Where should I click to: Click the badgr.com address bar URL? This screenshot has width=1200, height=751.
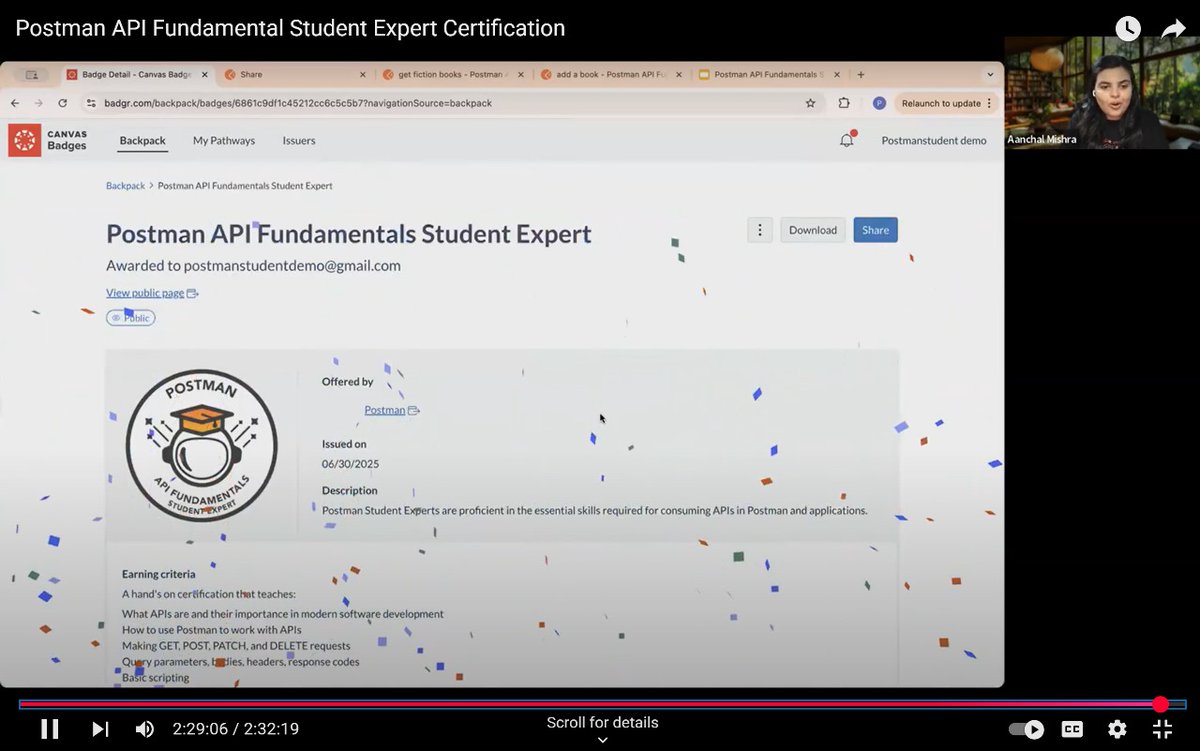(298, 103)
